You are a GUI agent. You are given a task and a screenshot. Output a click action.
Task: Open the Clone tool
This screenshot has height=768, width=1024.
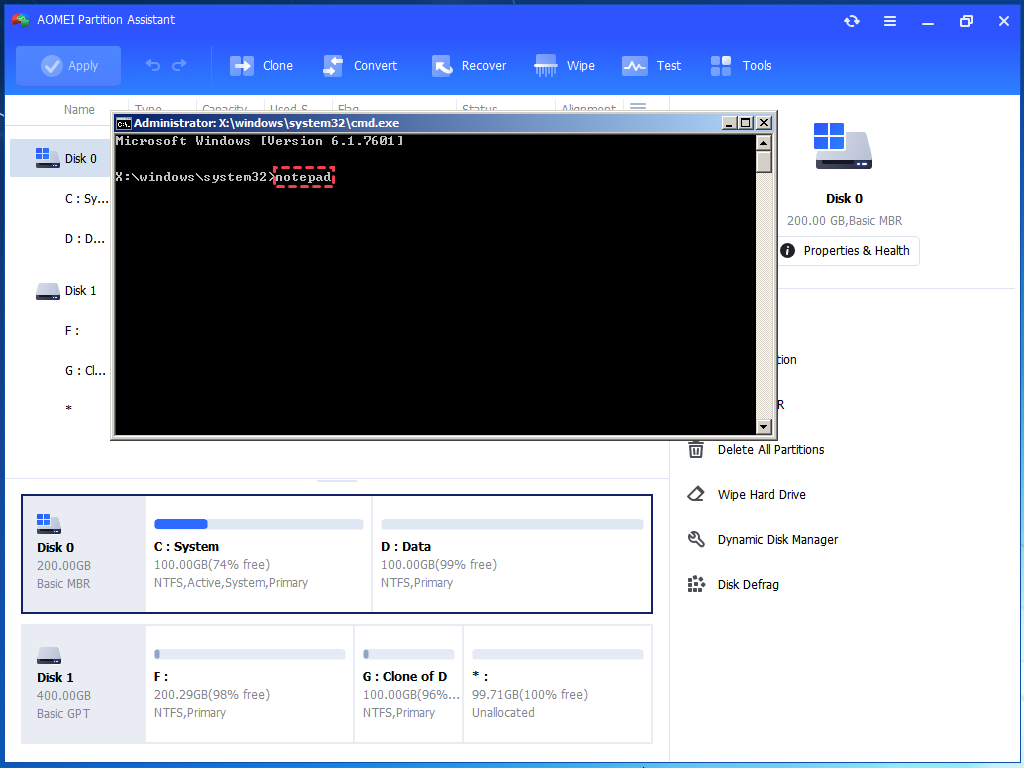point(261,66)
